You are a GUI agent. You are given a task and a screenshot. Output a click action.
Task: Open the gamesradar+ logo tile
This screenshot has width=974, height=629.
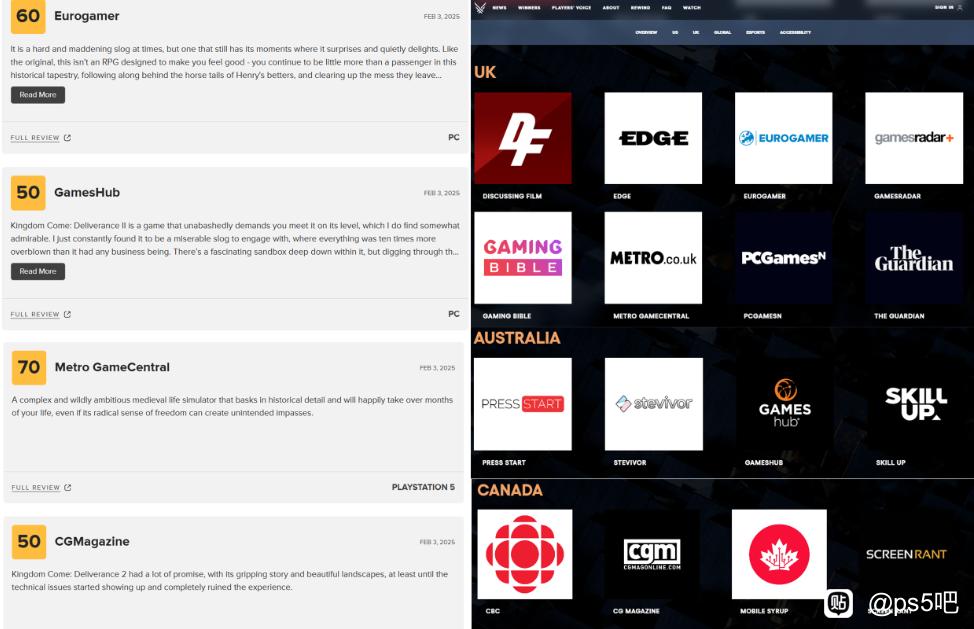click(914, 138)
